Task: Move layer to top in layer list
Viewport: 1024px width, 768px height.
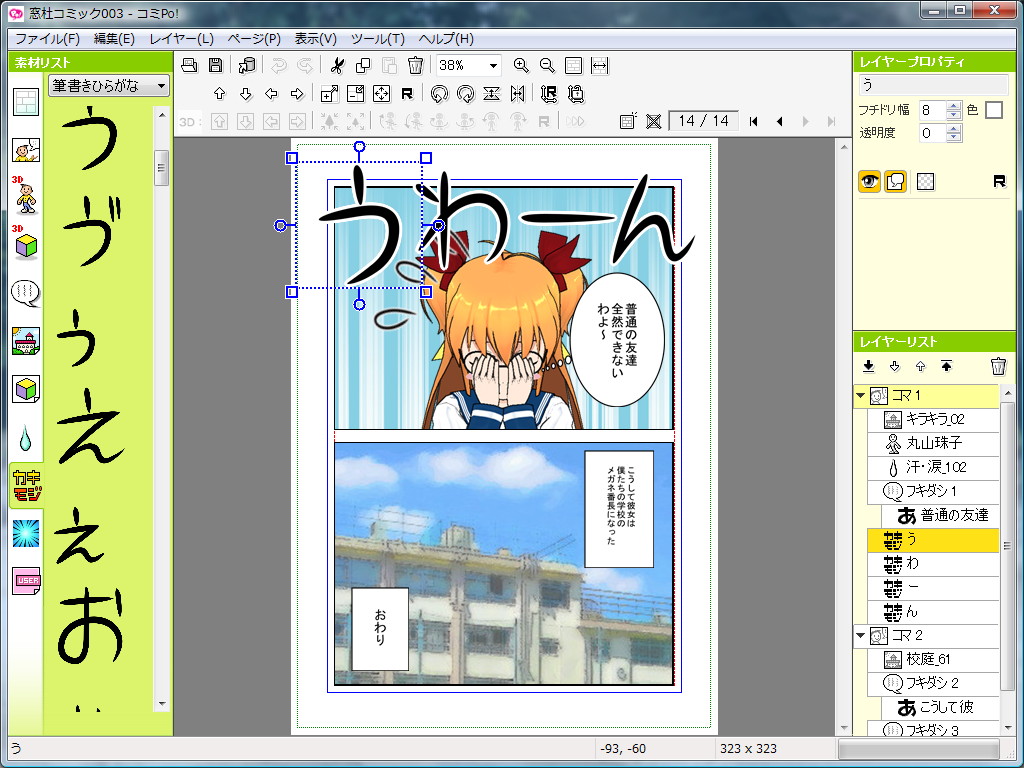Action: coord(947,366)
